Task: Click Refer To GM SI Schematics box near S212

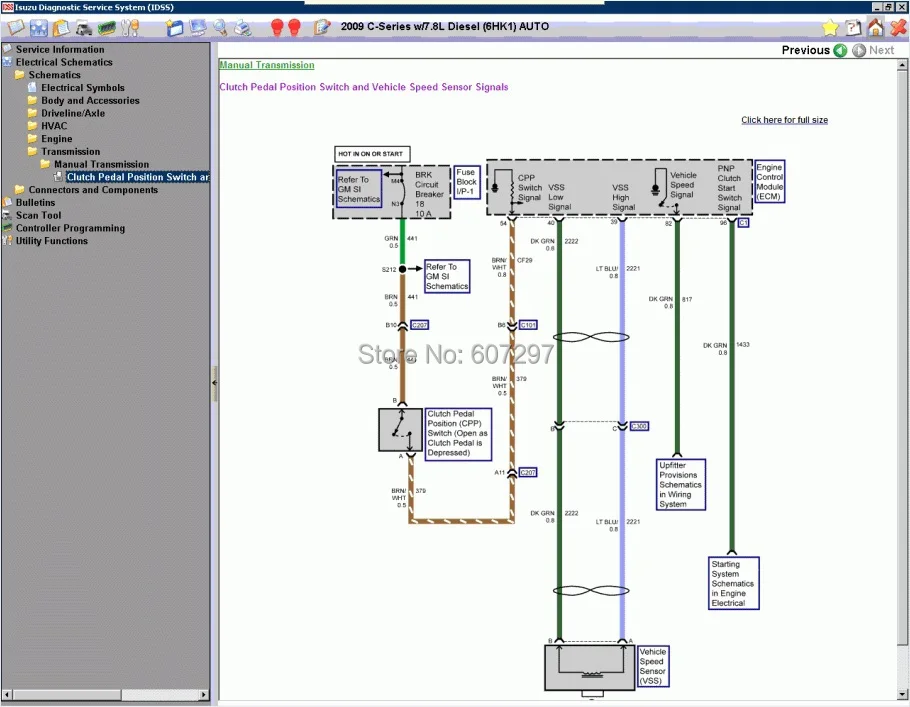Action: click(447, 276)
